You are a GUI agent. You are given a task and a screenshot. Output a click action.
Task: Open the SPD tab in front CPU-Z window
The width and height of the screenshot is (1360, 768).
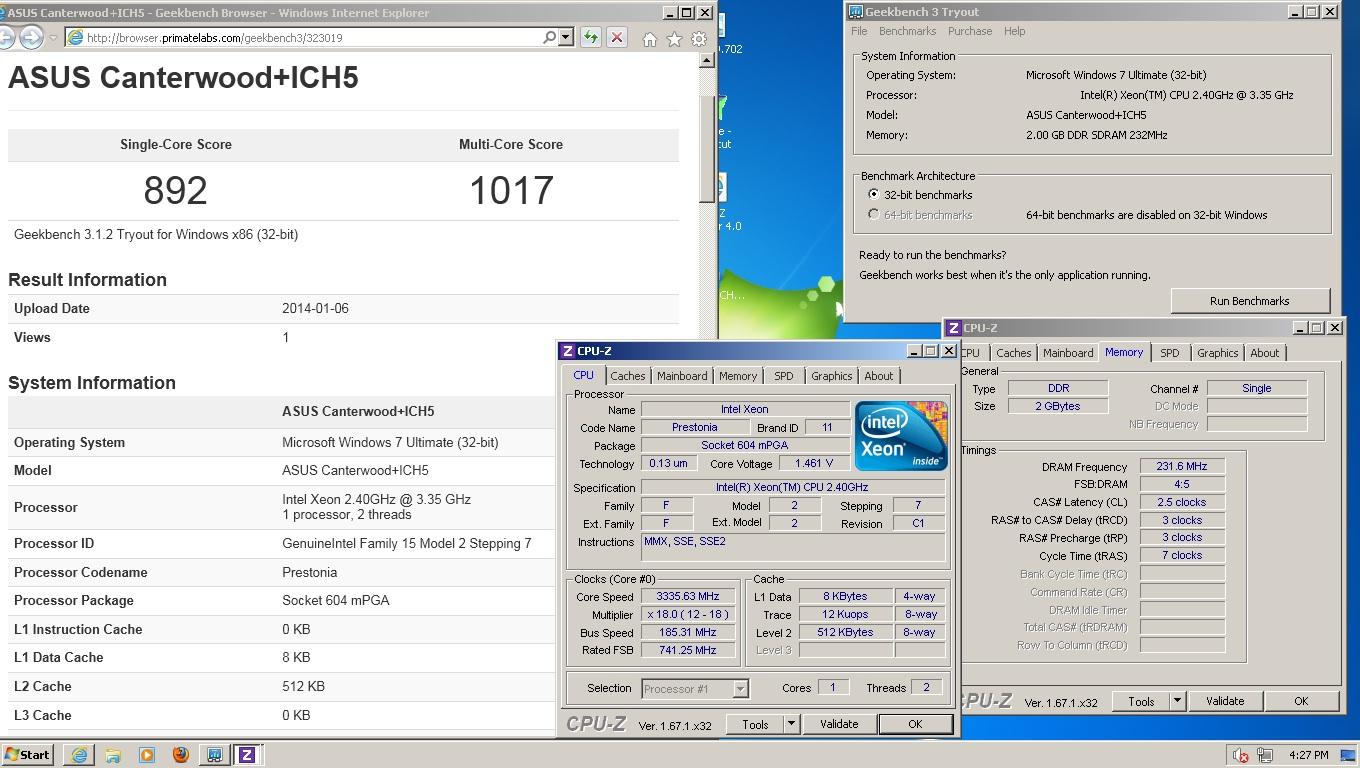pos(783,376)
